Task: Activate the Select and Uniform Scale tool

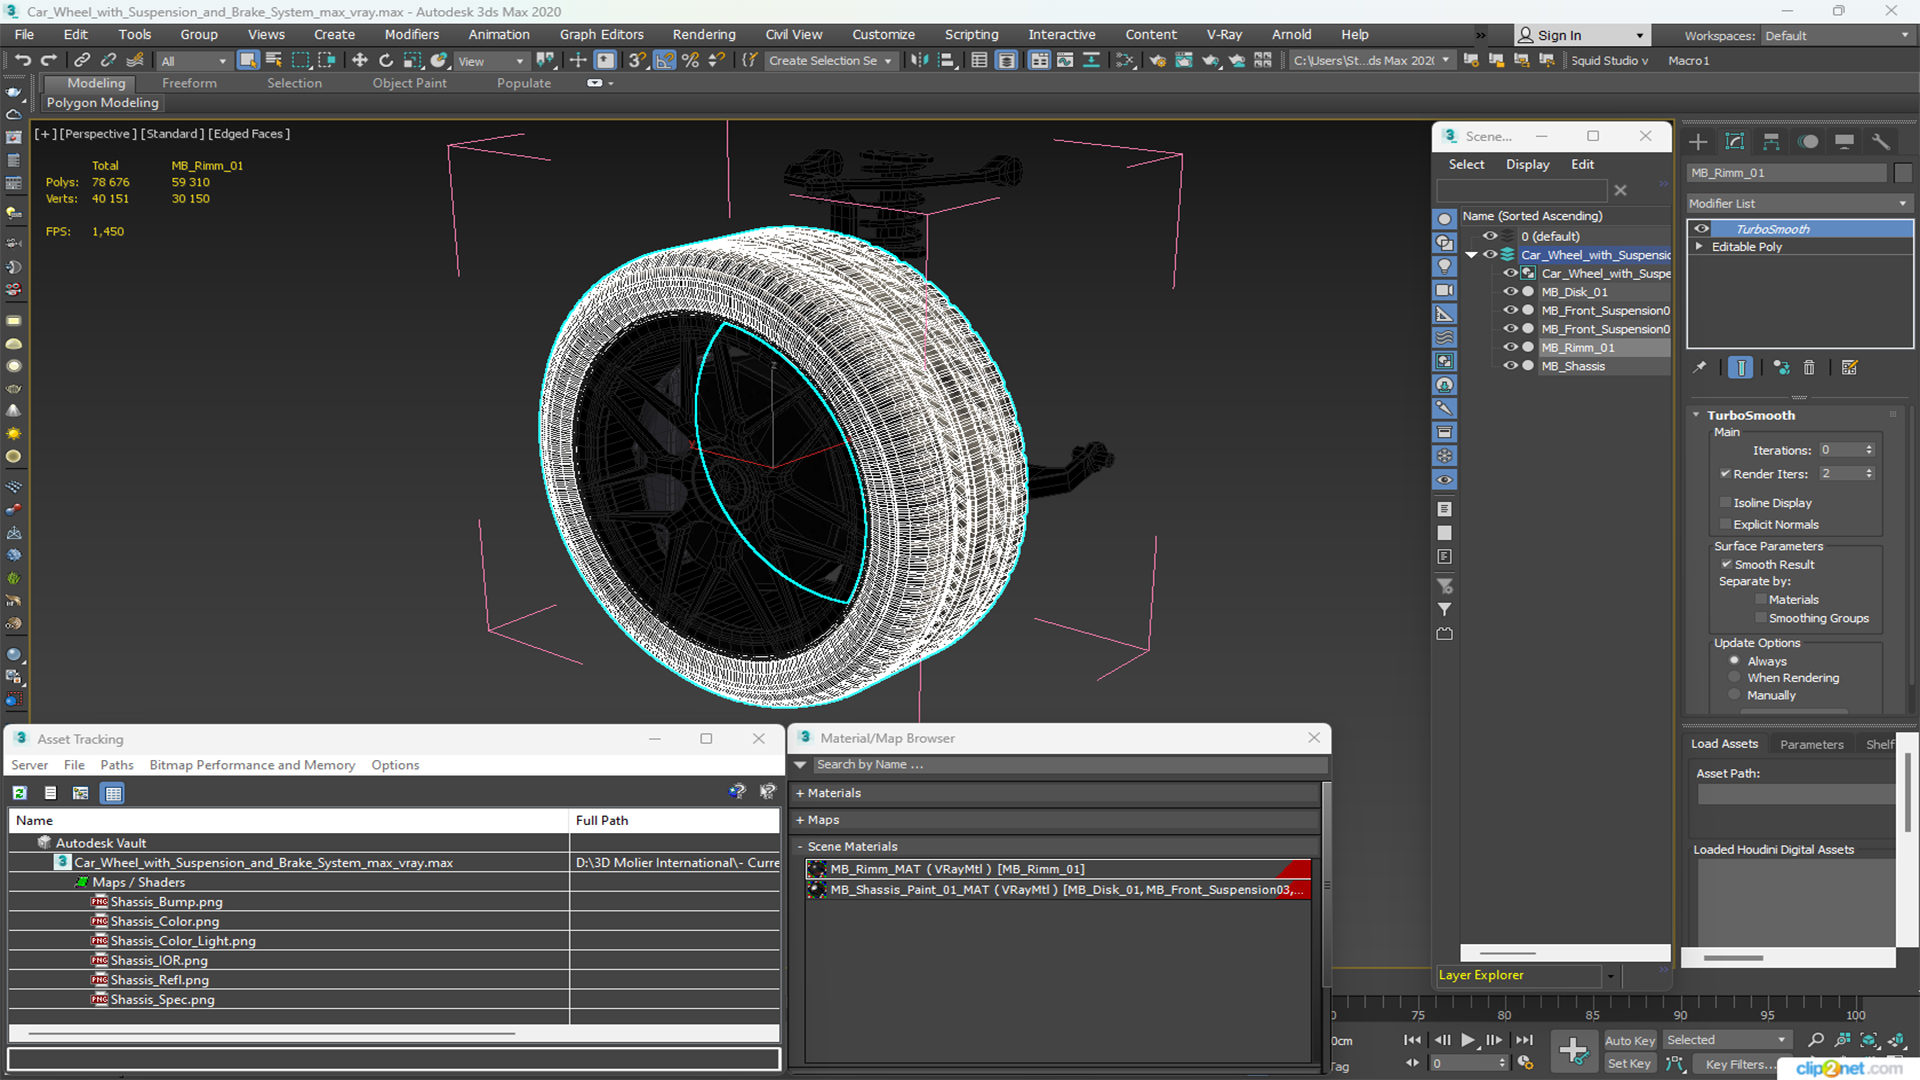Action: point(412,61)
